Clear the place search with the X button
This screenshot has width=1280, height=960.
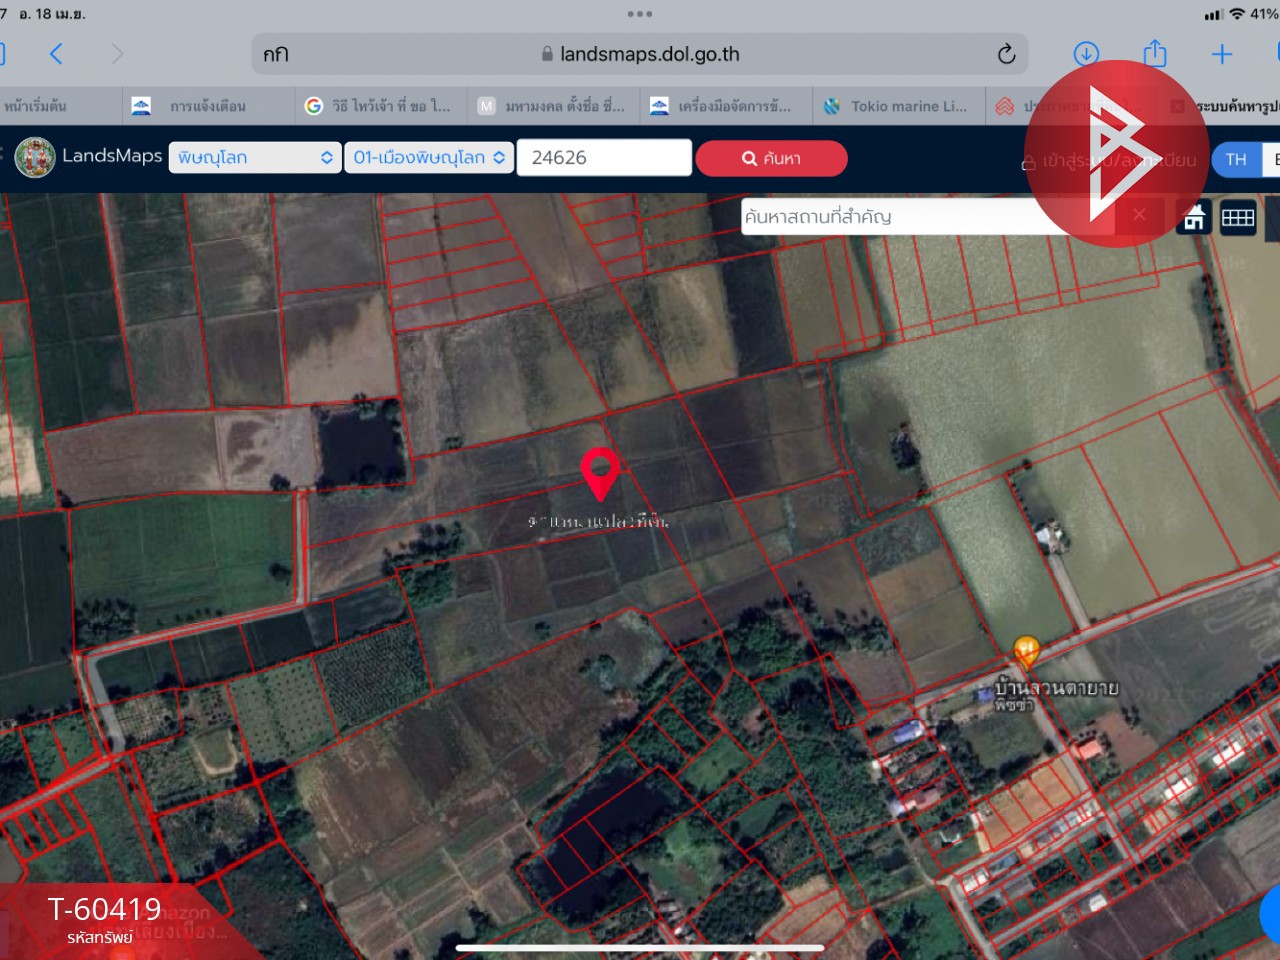click(x=1139, y=215)
